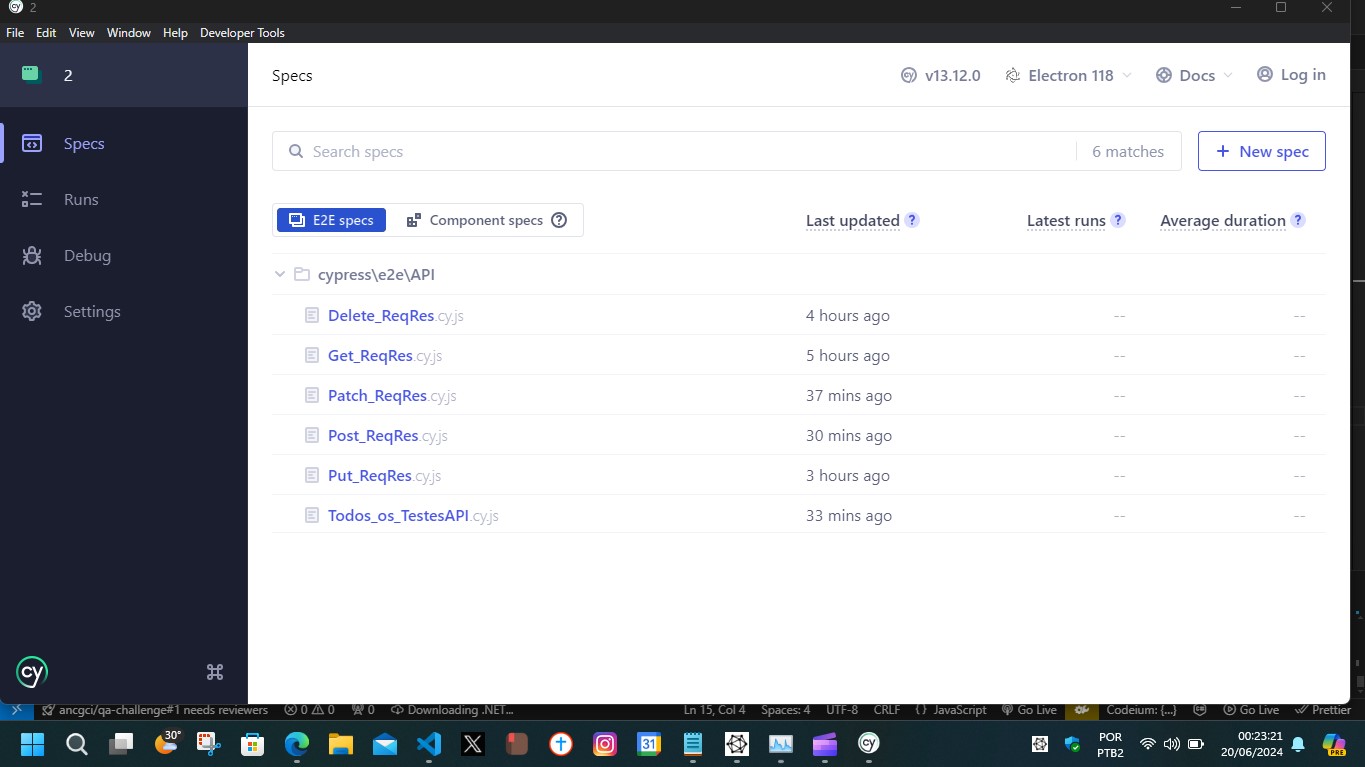Screen dimensions: 1365x767
Task: Open the Developer Tools menu
Action: pyautogui.click(x=242, y=32)
